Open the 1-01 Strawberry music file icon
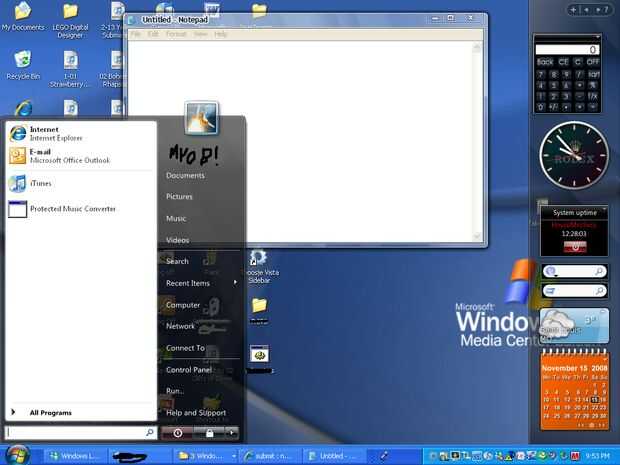The width and height of the screenshot is (620, 465). pos(70,70)
